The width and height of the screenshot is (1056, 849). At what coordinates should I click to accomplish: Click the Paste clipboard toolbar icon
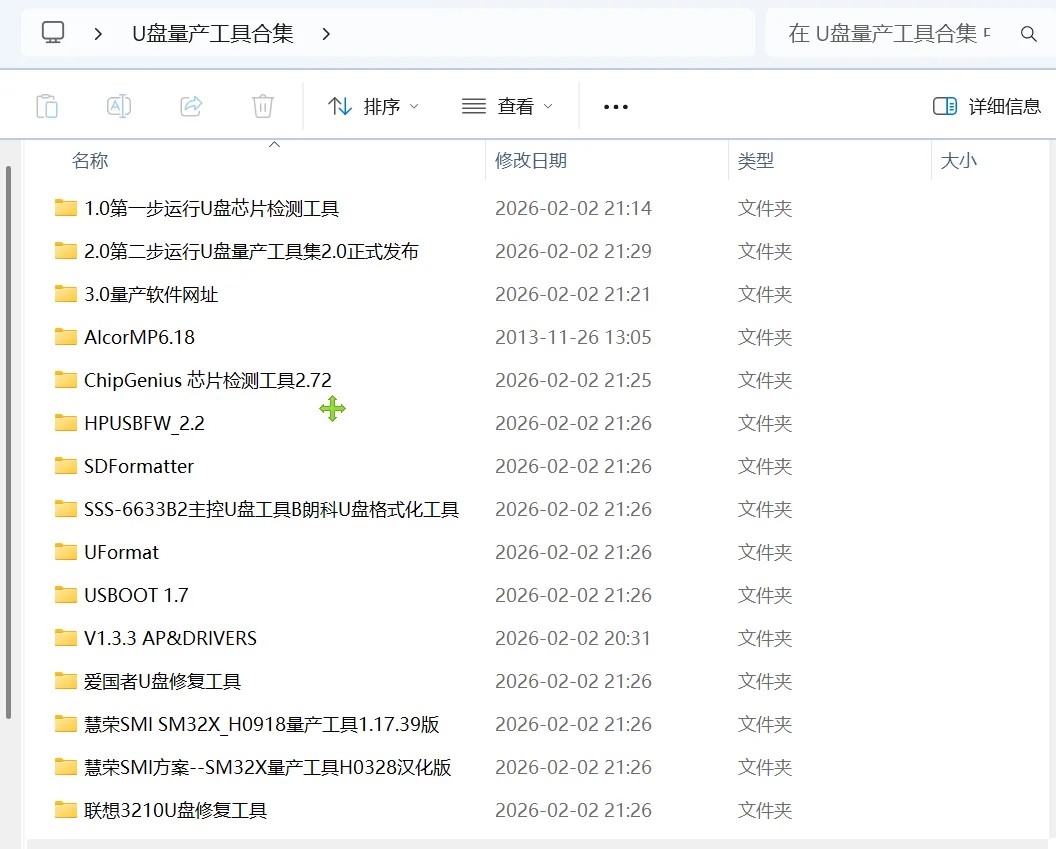(47, 106)
